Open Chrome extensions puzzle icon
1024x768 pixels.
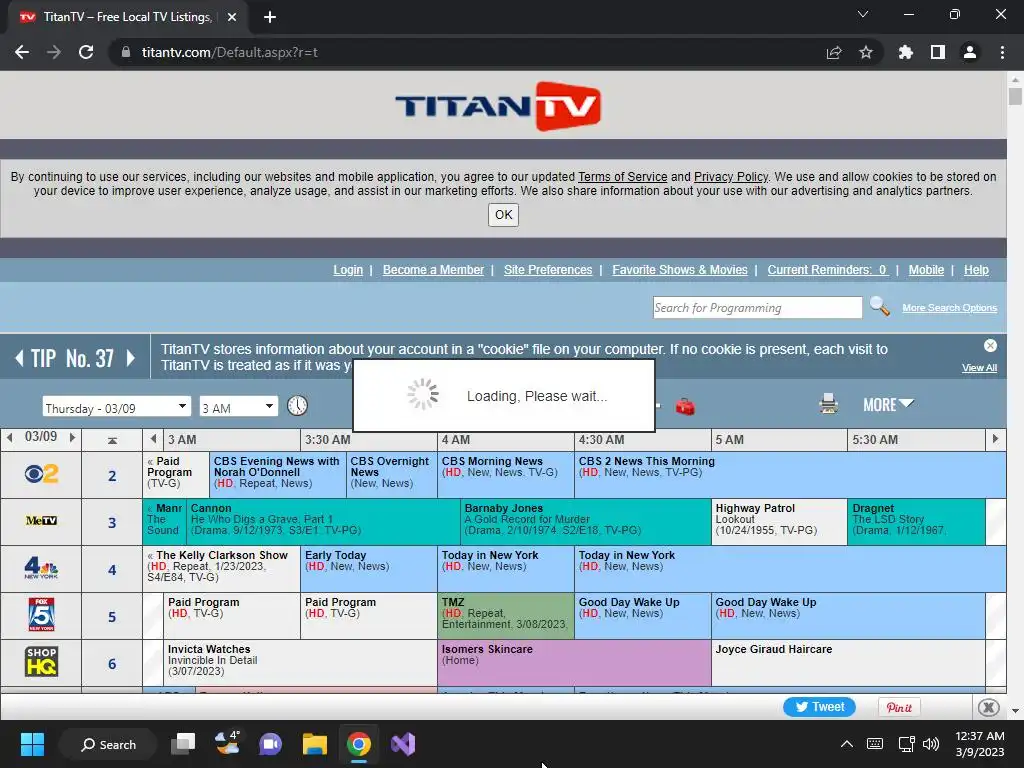click(x=905, y=52)
